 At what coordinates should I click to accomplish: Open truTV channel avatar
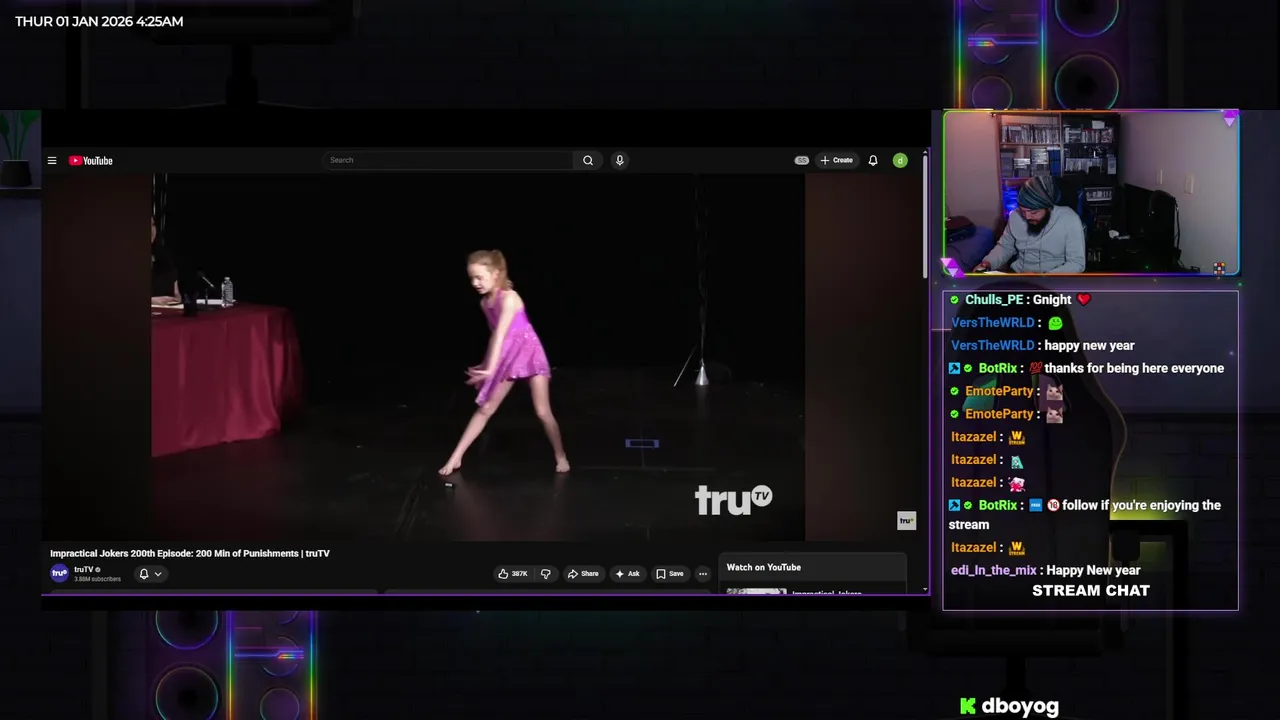[x=60, y=573]
